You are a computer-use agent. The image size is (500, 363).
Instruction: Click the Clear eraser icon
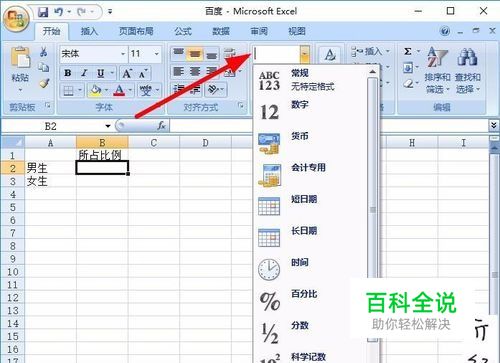408,83
